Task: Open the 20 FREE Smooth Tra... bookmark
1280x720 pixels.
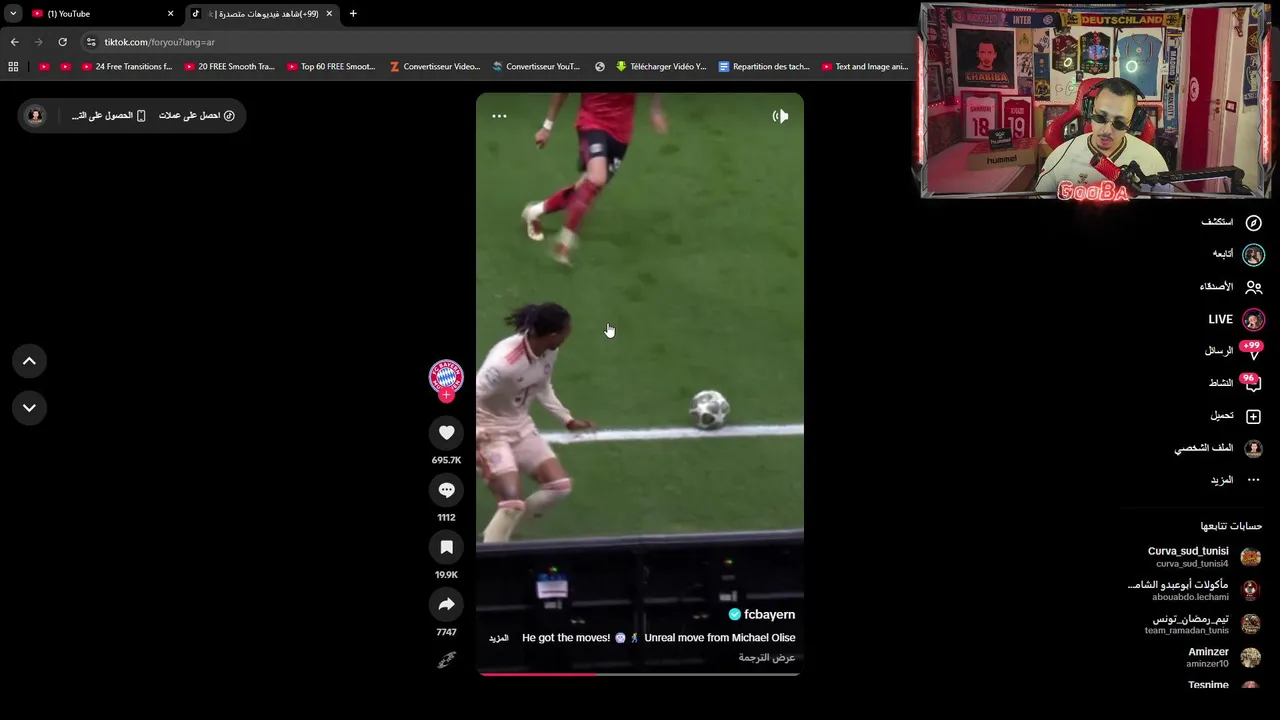Action: (229, 67)
